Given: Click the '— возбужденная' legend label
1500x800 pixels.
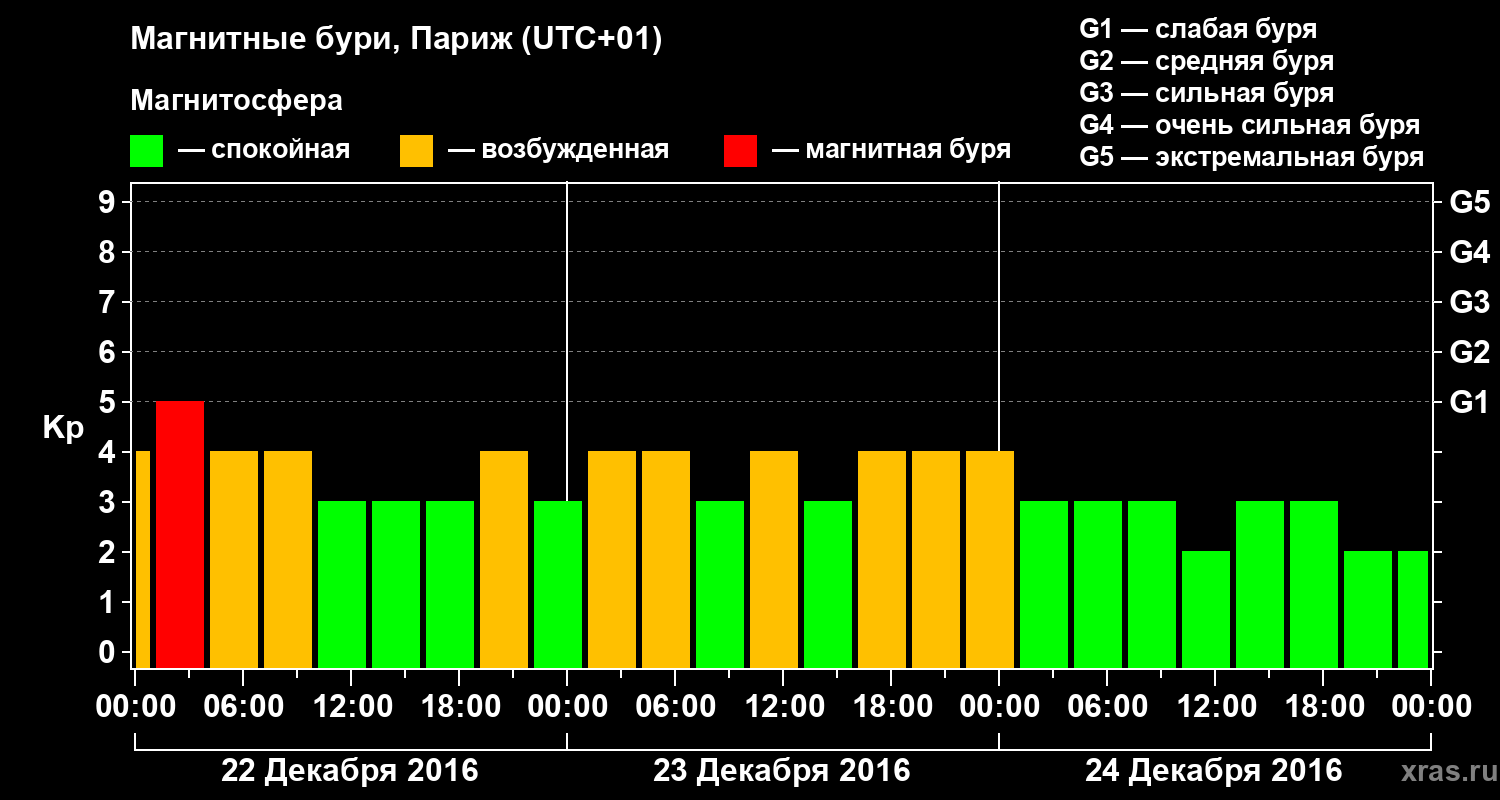Looking at the screenshot, I should pyautogui.click(x=558, y=150).
